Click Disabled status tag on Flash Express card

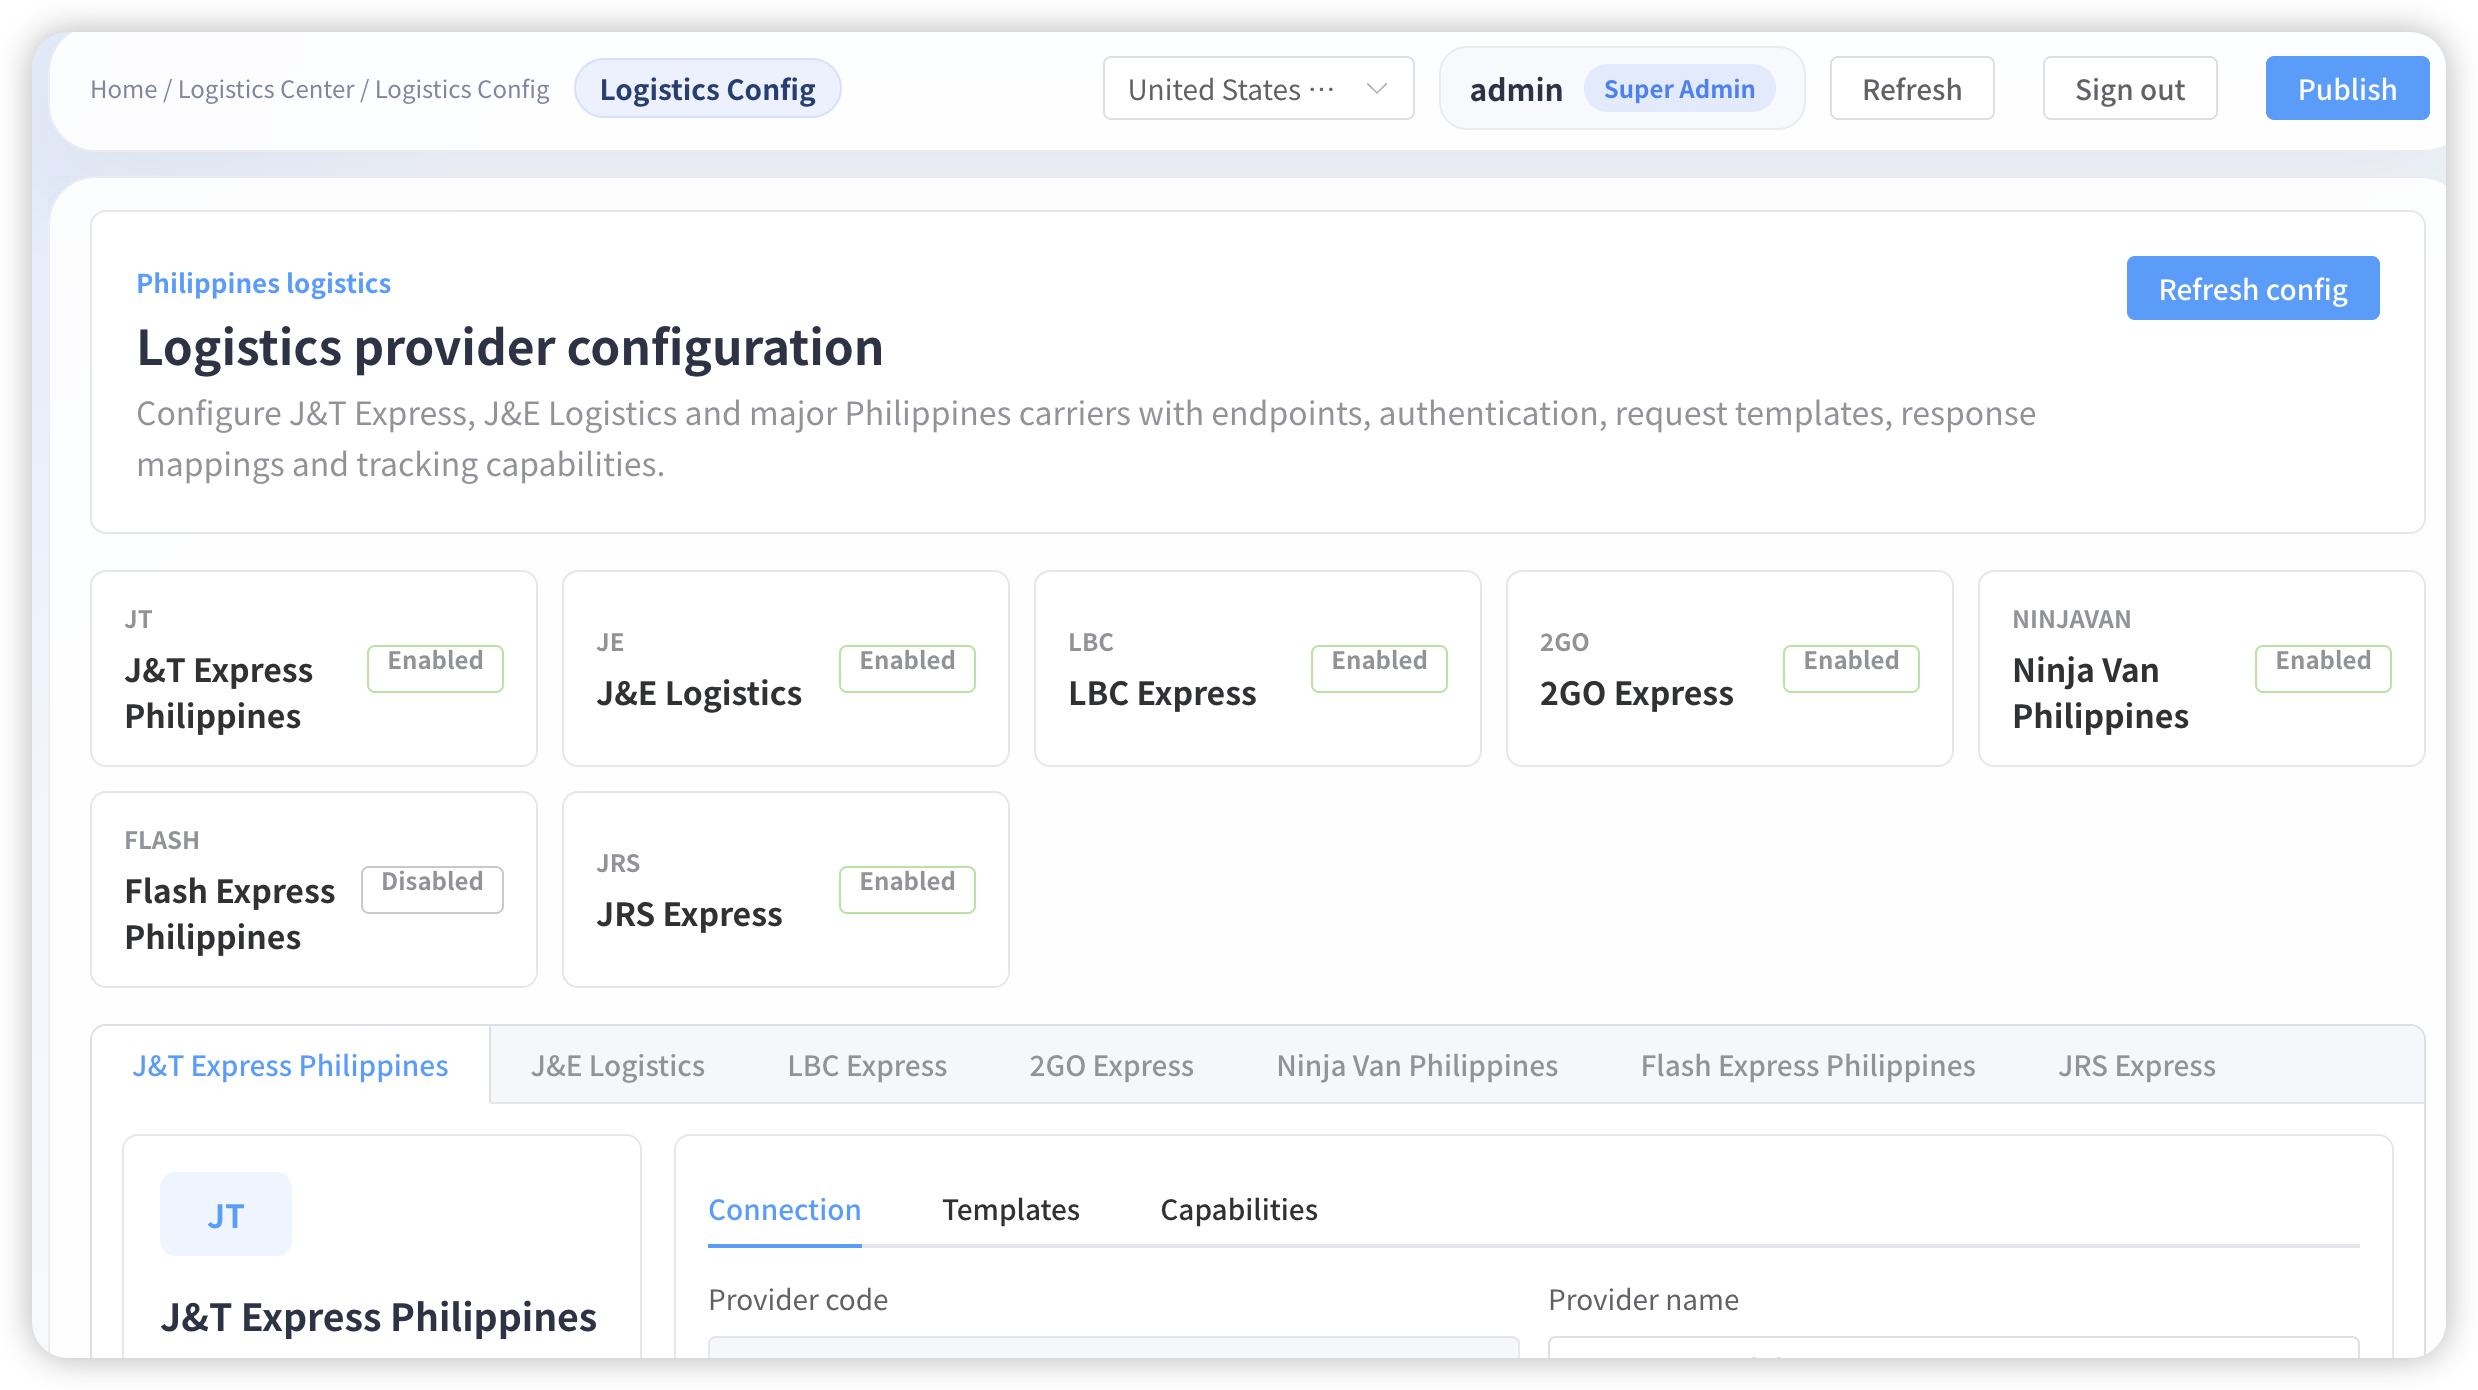coord(432,889)
